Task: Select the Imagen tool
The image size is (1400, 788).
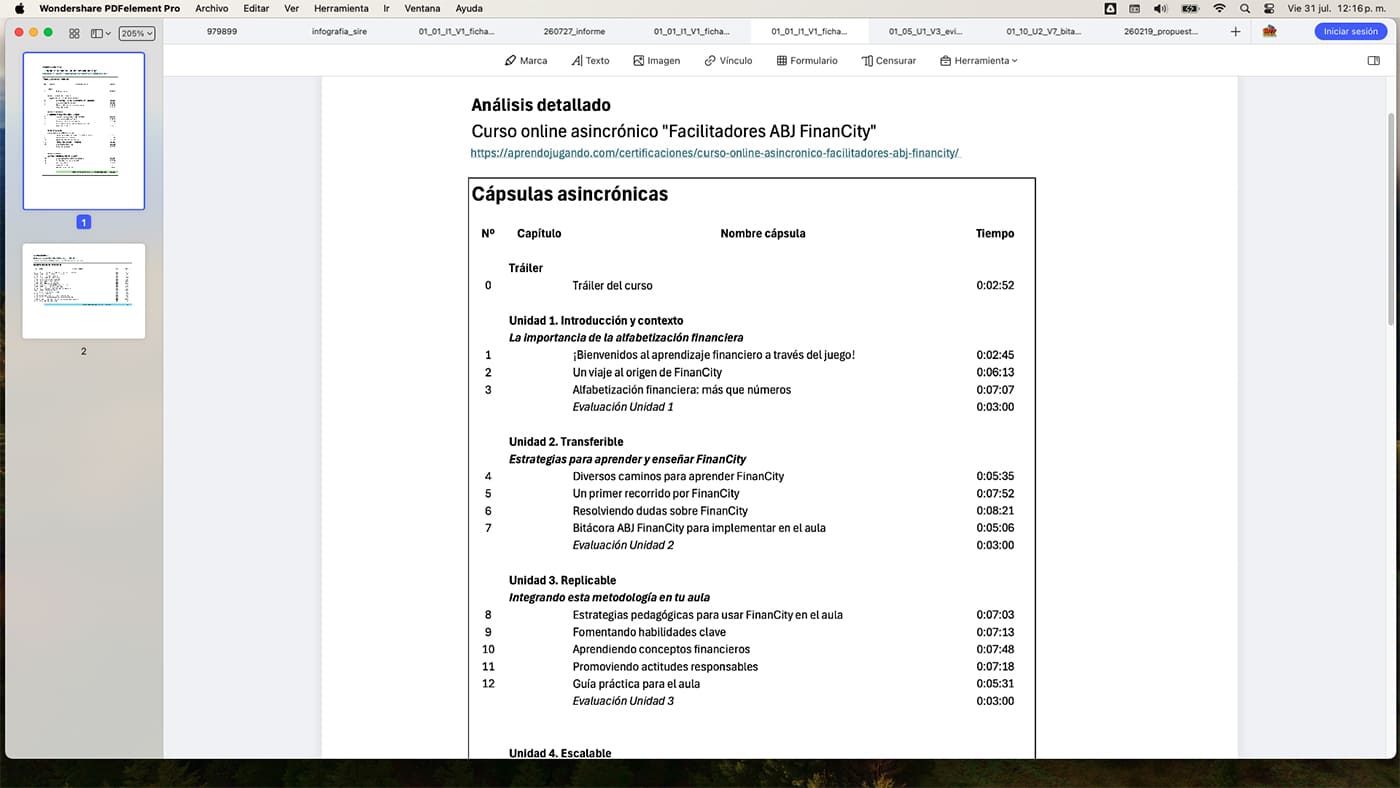Action: (x=656, y=61)
